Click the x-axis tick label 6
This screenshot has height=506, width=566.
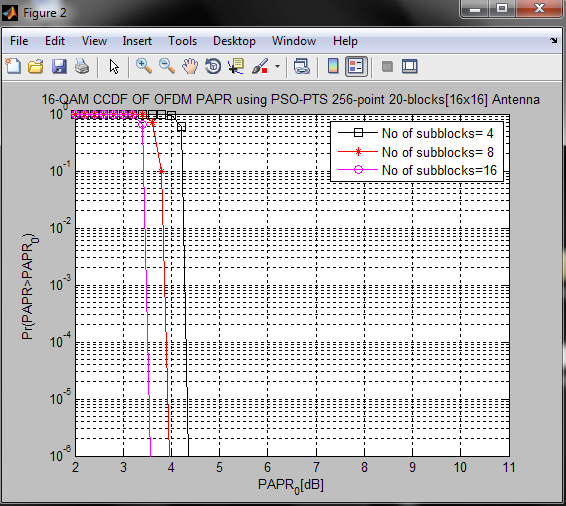coord(267,467)
